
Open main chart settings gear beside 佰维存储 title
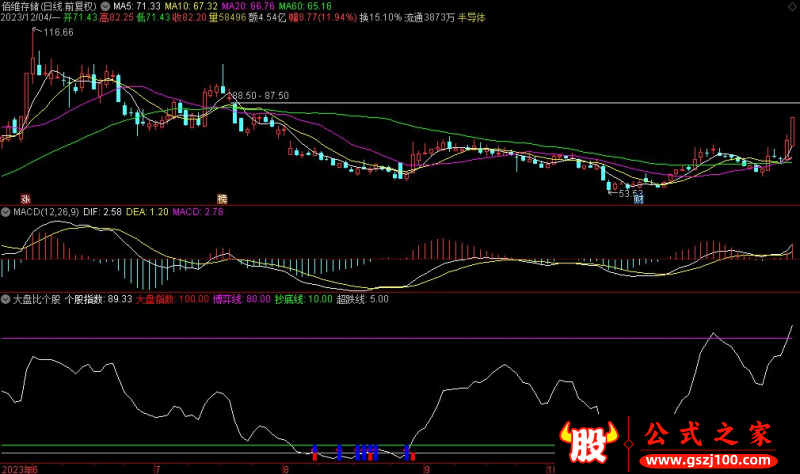coord(105,5)
